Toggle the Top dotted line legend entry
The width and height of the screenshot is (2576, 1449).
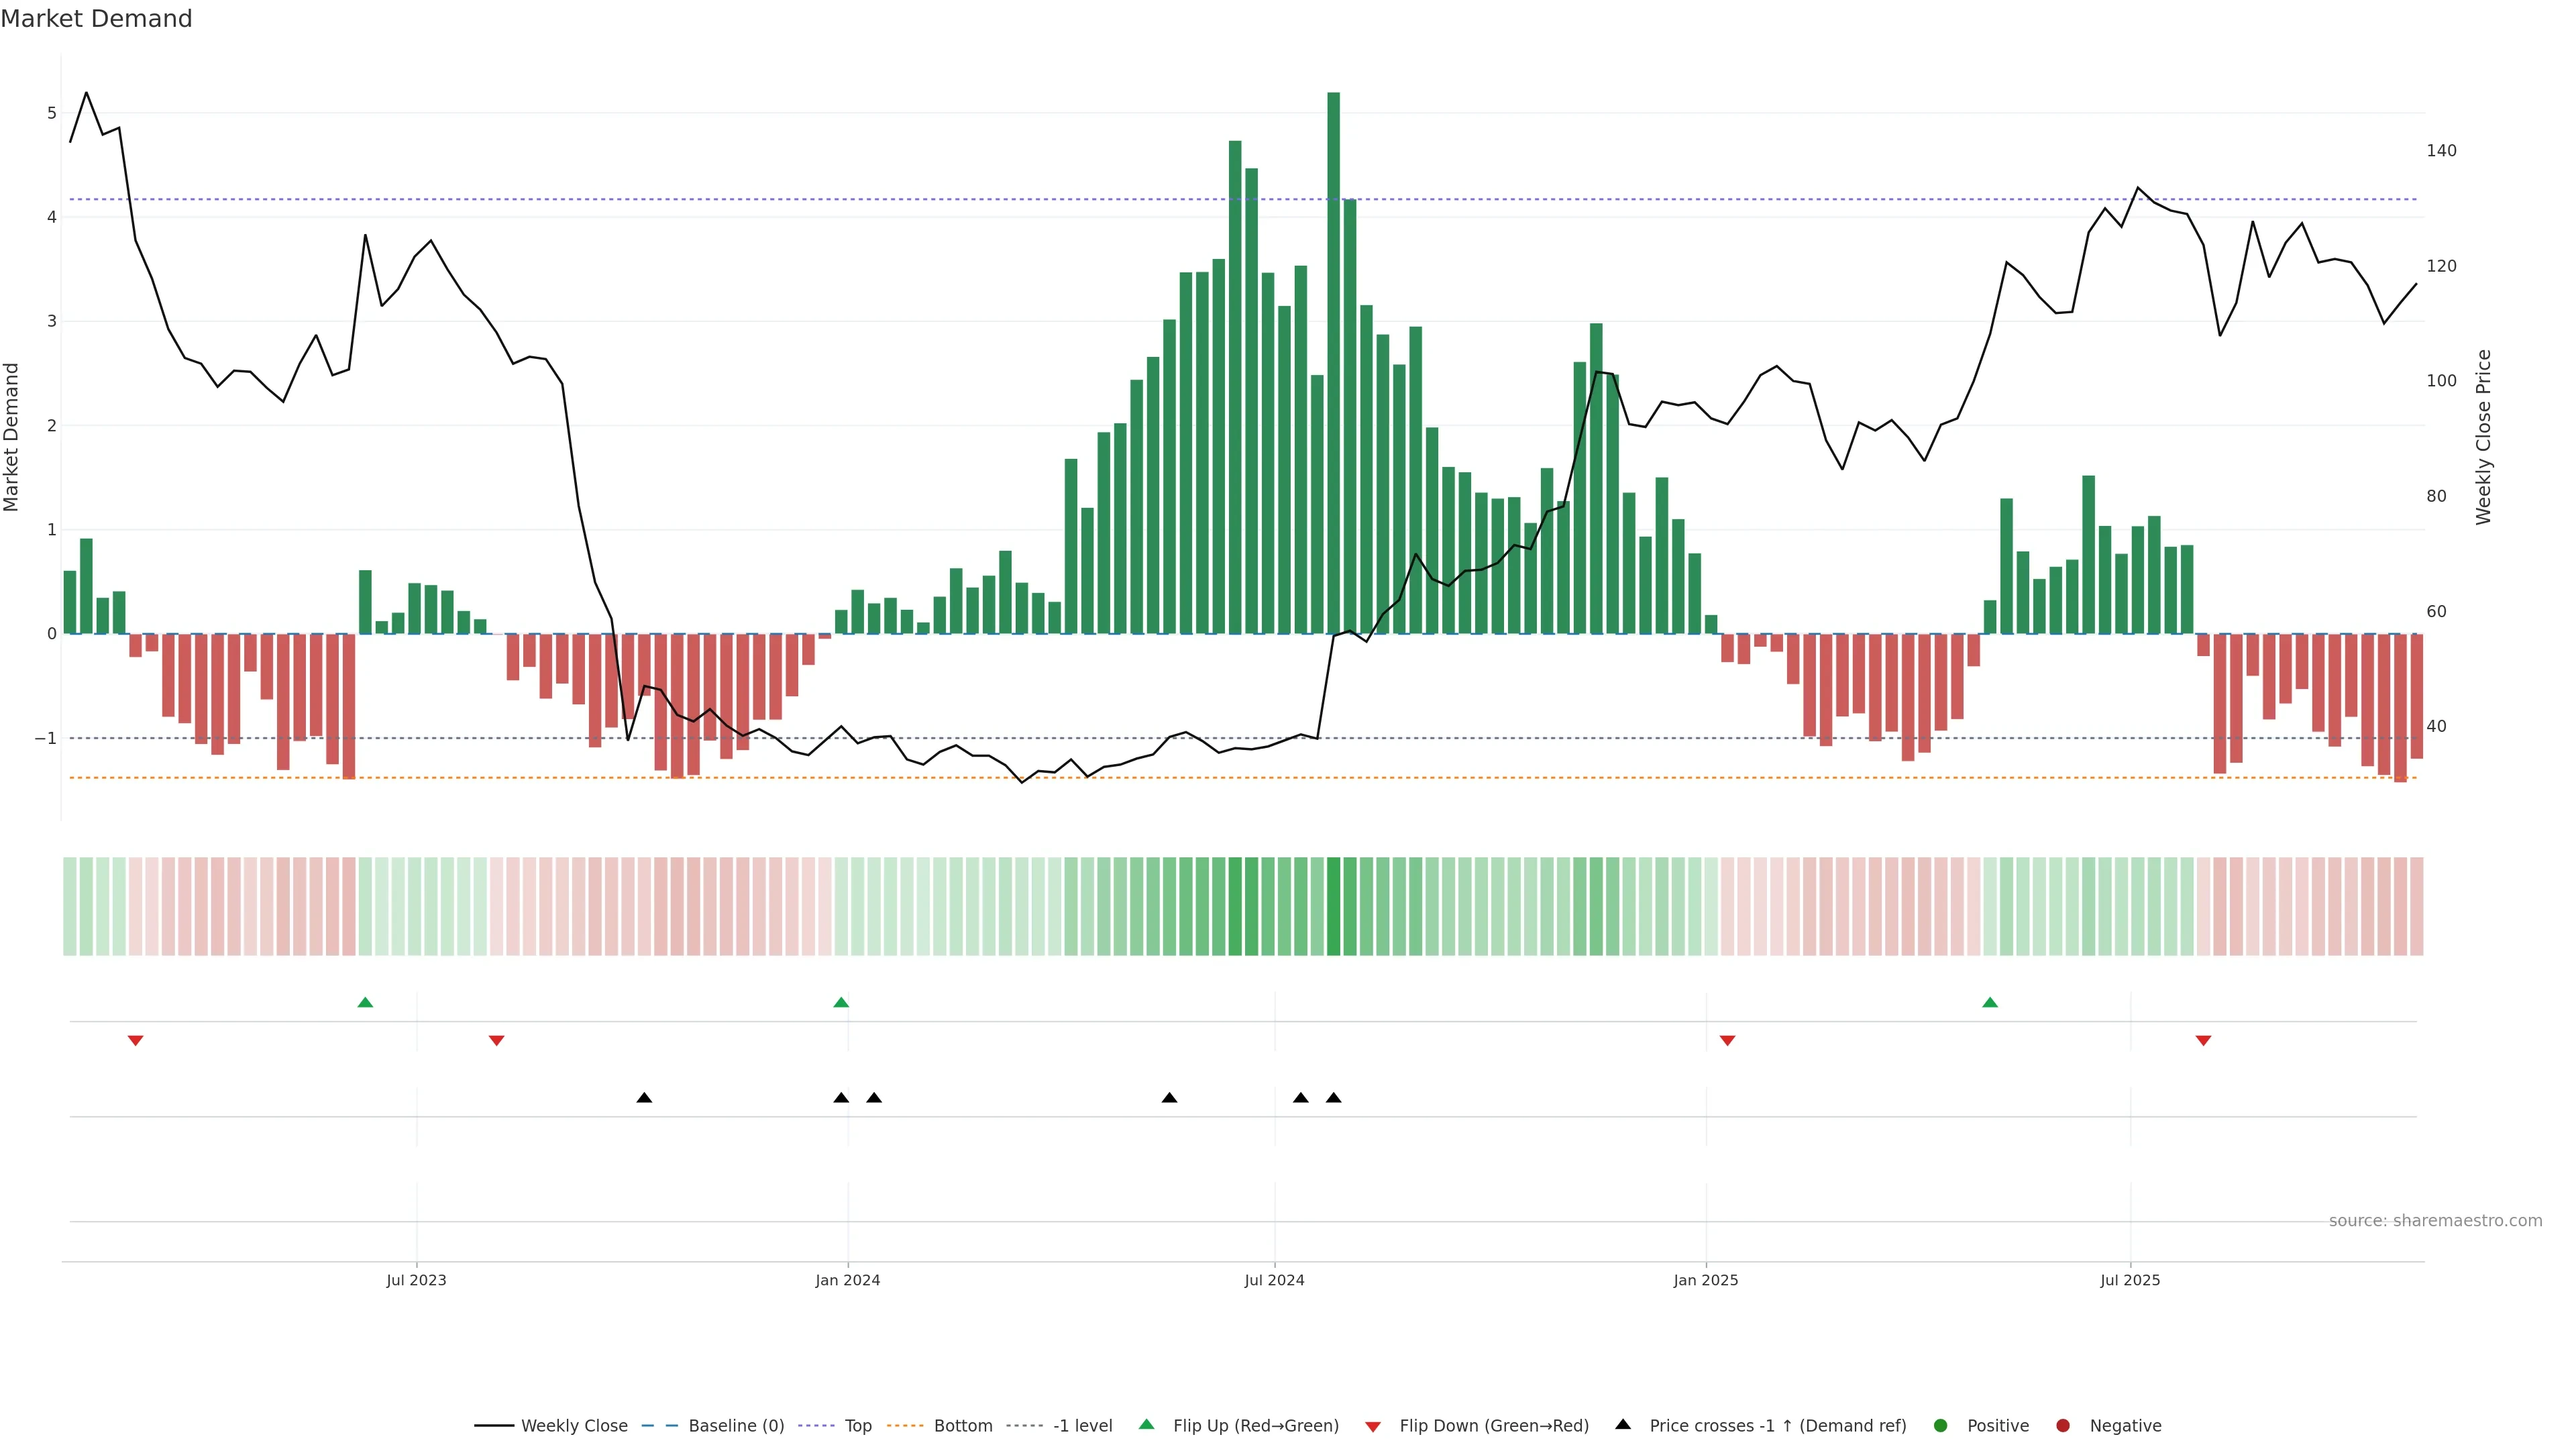(x=857, y=1425)
